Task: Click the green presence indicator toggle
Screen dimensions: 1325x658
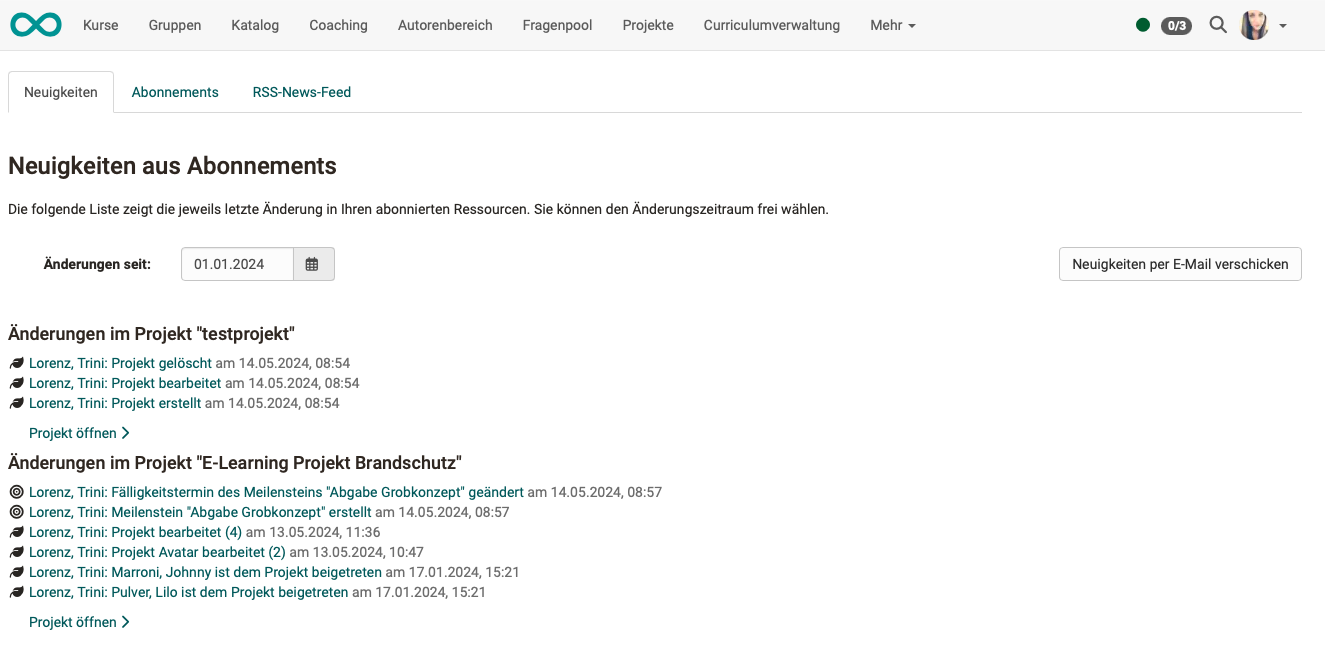Action: tap(1142, 24)
